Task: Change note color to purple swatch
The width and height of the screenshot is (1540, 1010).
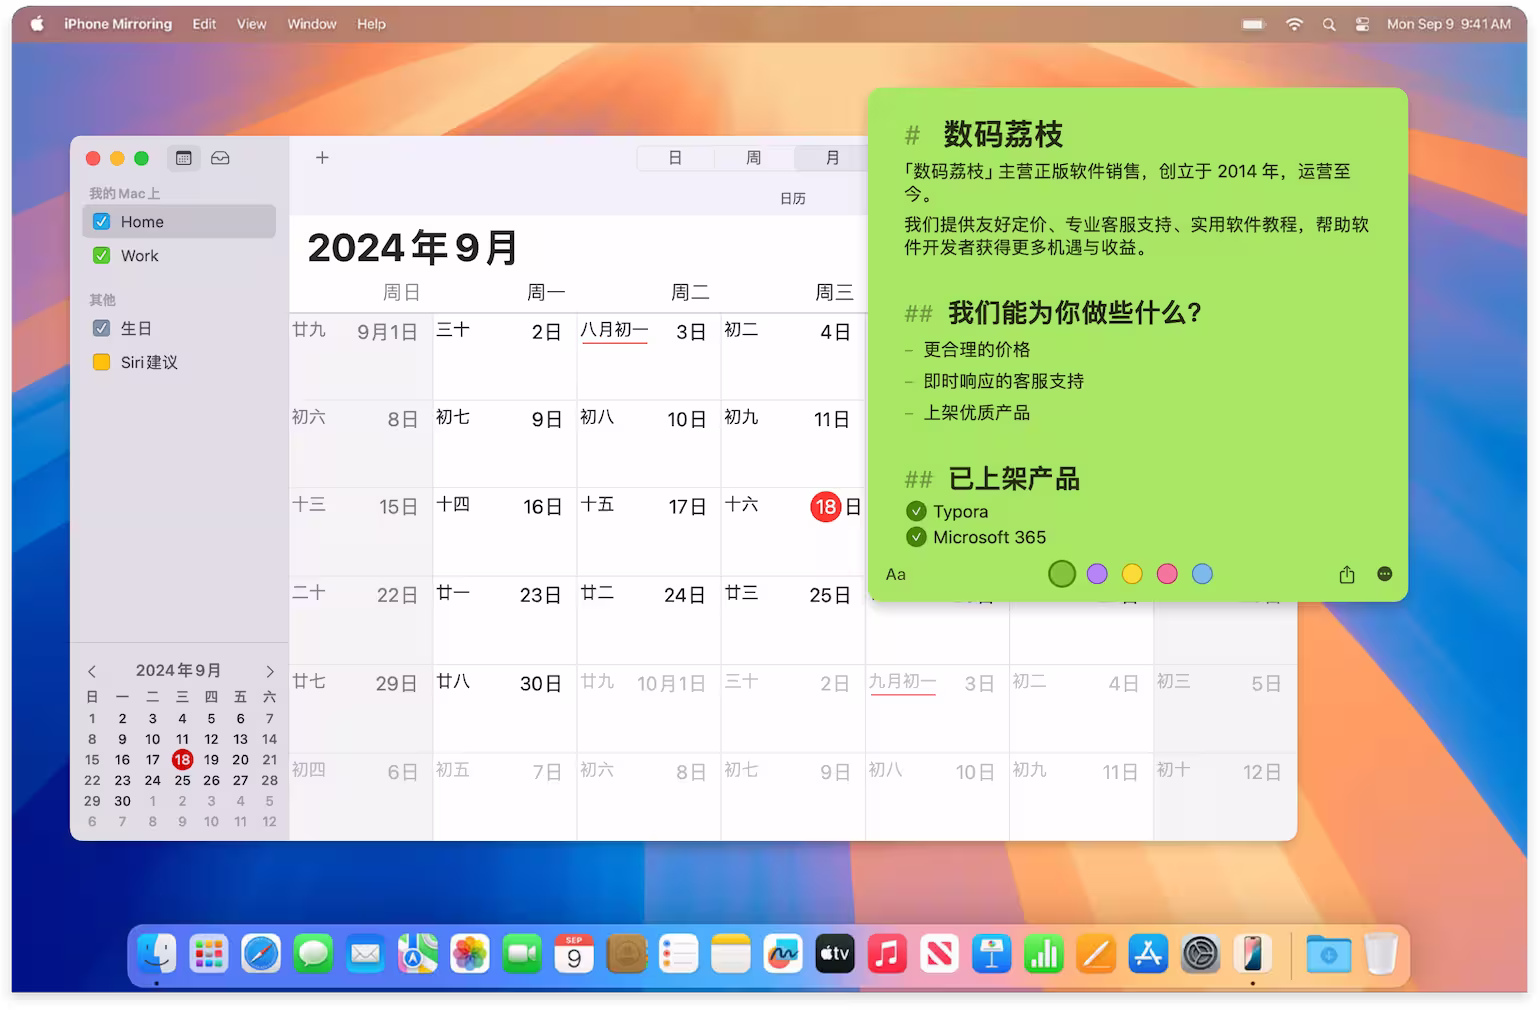Action: tap(1097, 574)
